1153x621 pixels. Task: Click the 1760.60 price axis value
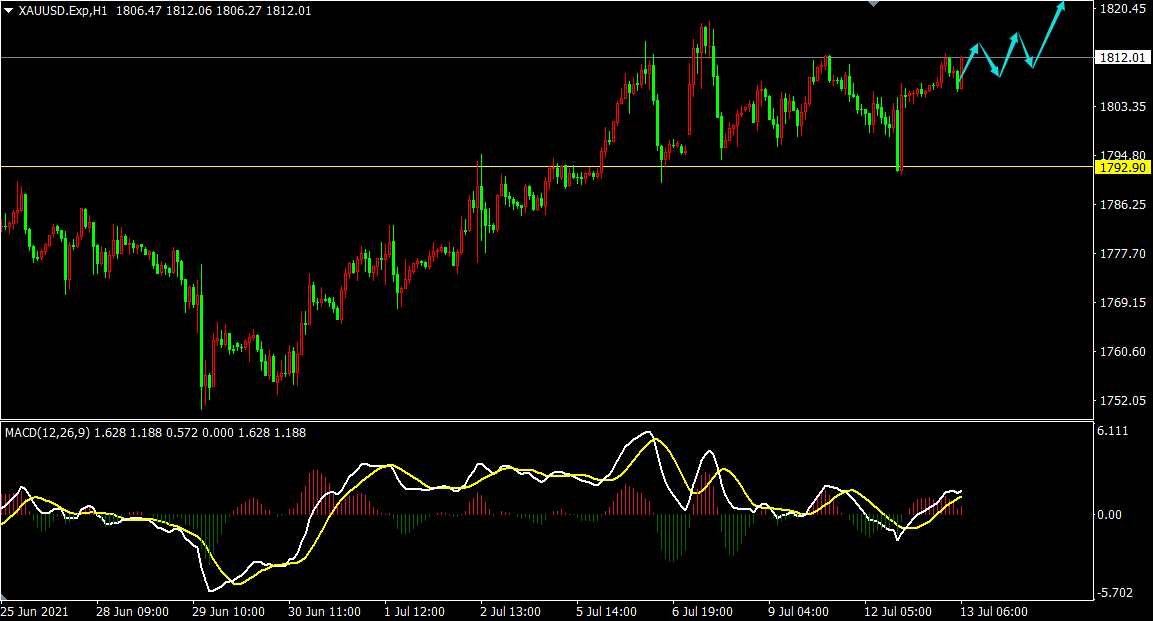click(1122, 351)
